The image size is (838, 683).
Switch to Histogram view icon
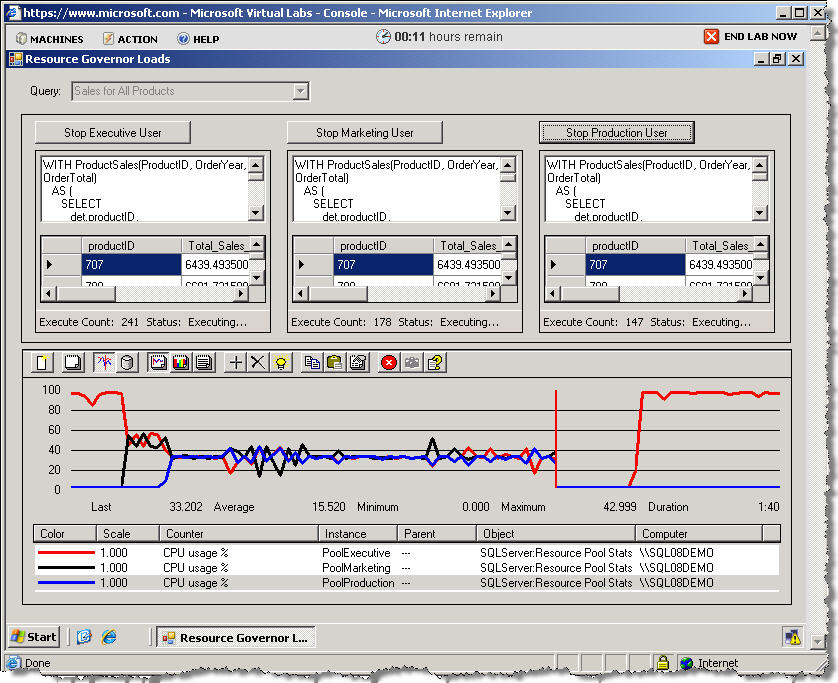180,362
